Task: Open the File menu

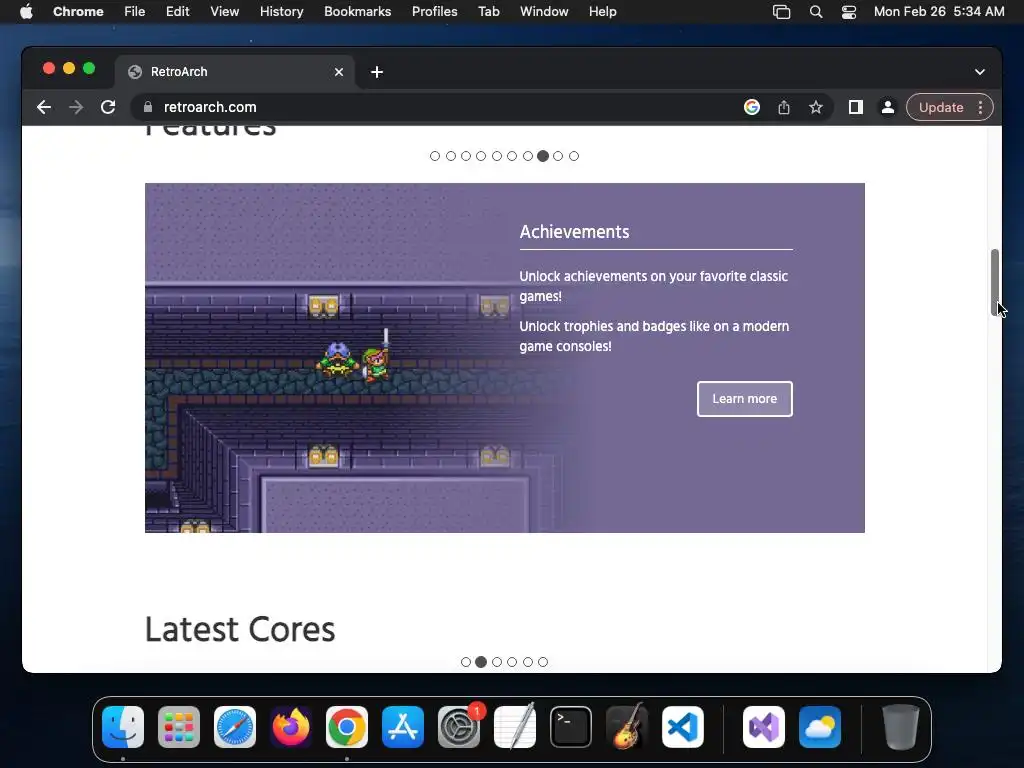Action: coord(135,12)
